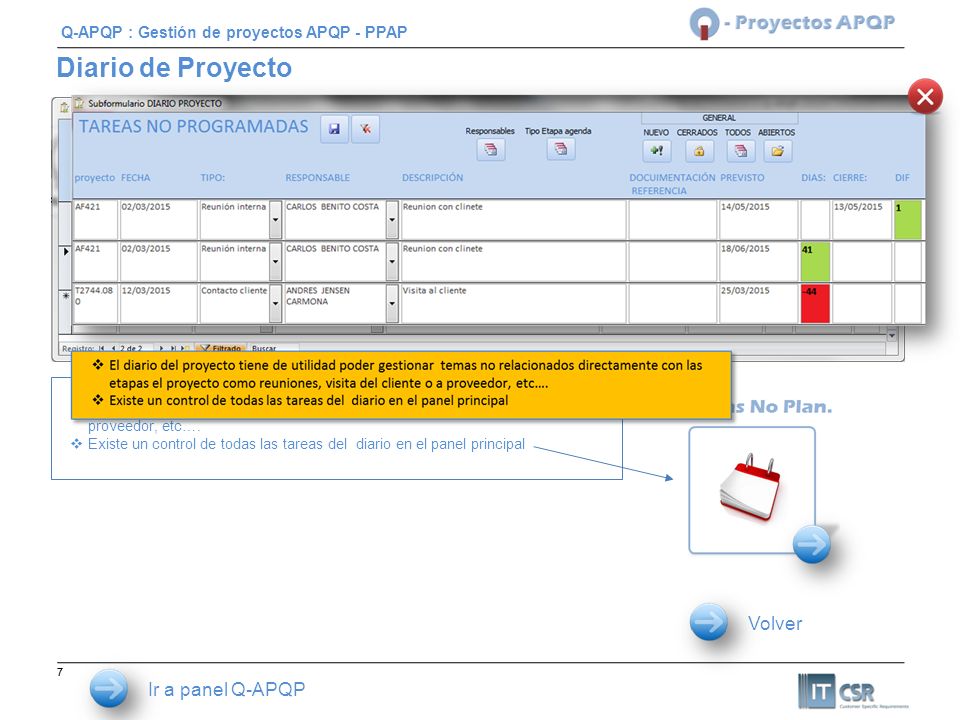This screenshot has width=960, height=720.
Task: Click the FECHA cell 12/03/2015
Action: point(159,303)
